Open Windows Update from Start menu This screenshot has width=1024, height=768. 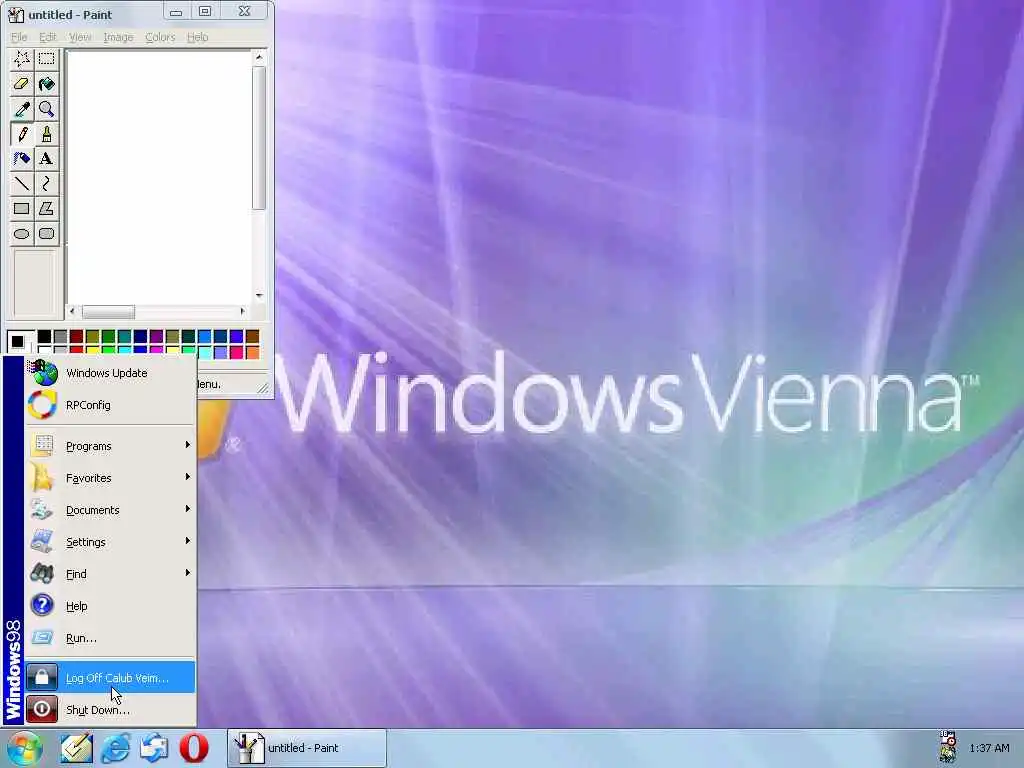(110, 373)
